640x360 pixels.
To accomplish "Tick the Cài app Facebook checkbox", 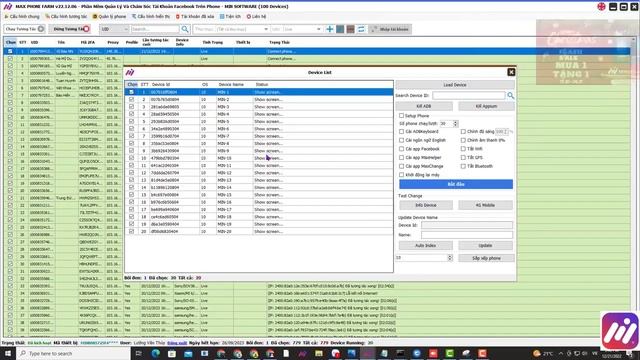I will pyautogui.click(x=402, y=149).
